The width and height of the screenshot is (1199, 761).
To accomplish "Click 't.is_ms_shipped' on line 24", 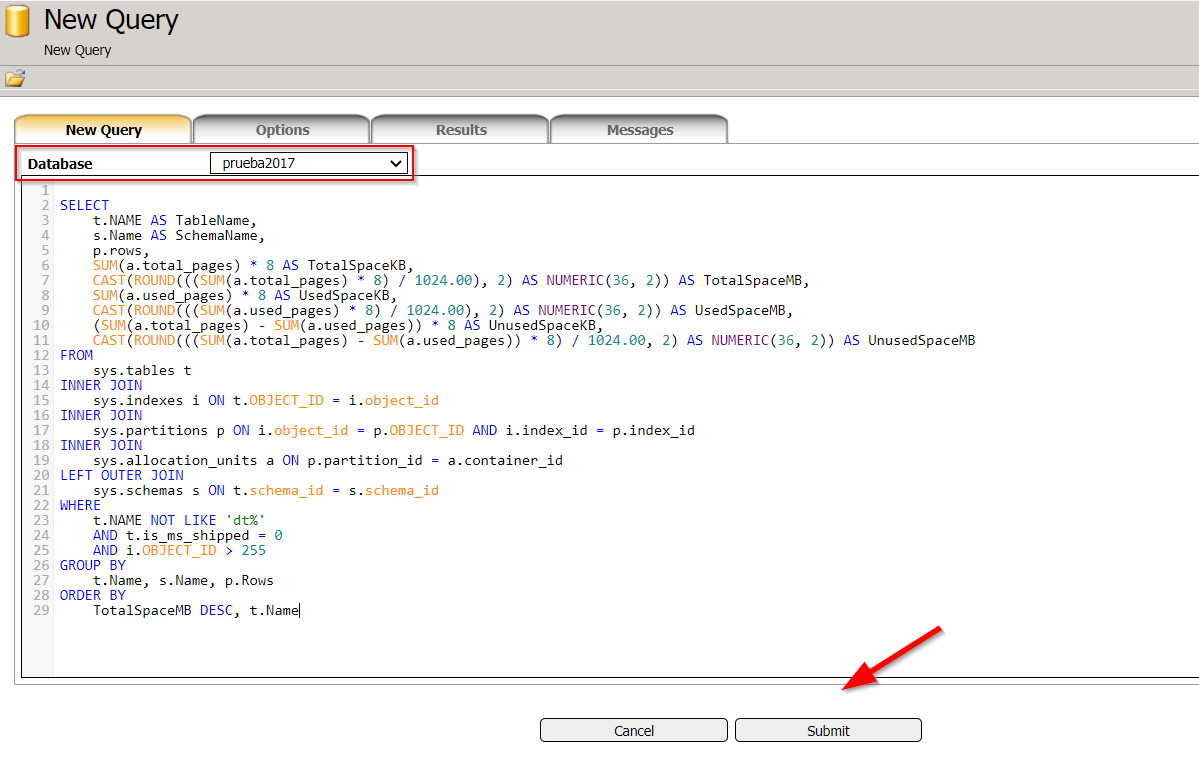I will (x=188, y=535).
